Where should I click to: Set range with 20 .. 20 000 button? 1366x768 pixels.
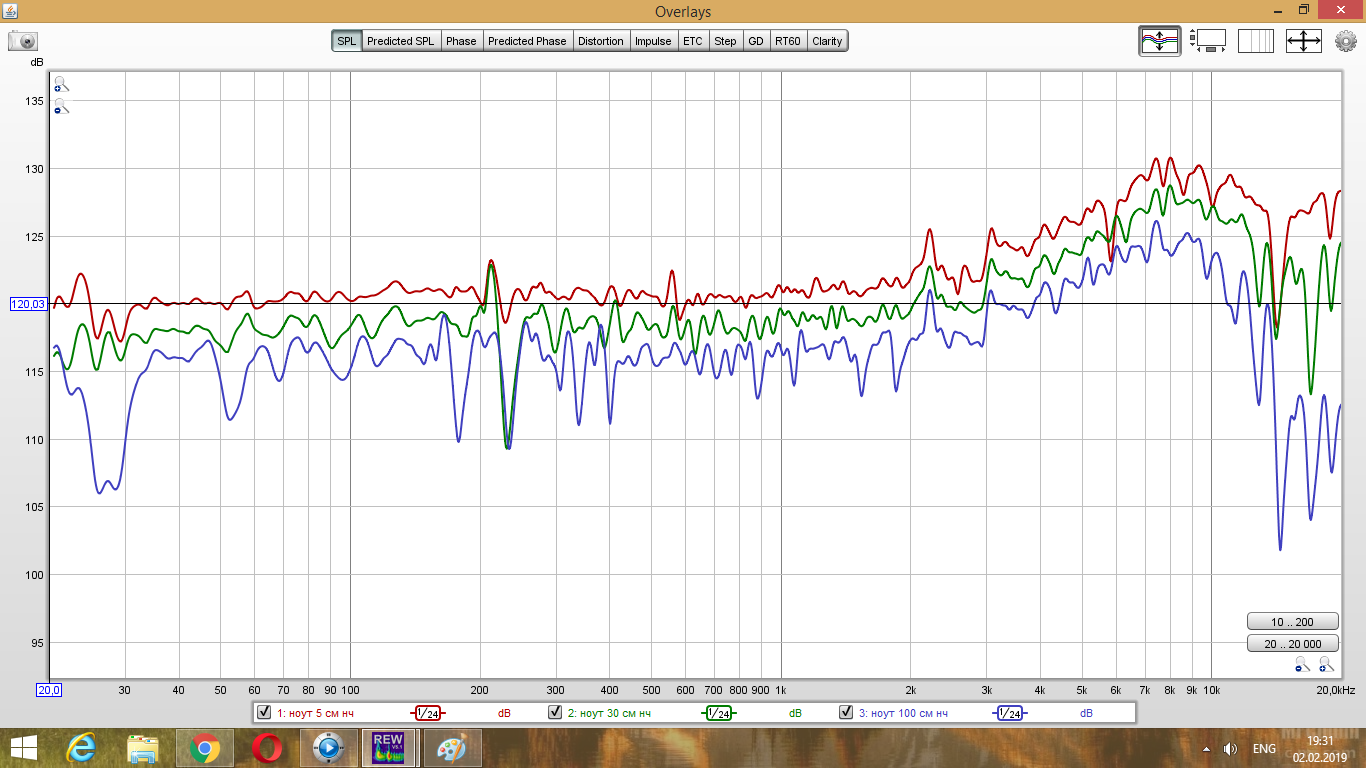pos(1292,644)
